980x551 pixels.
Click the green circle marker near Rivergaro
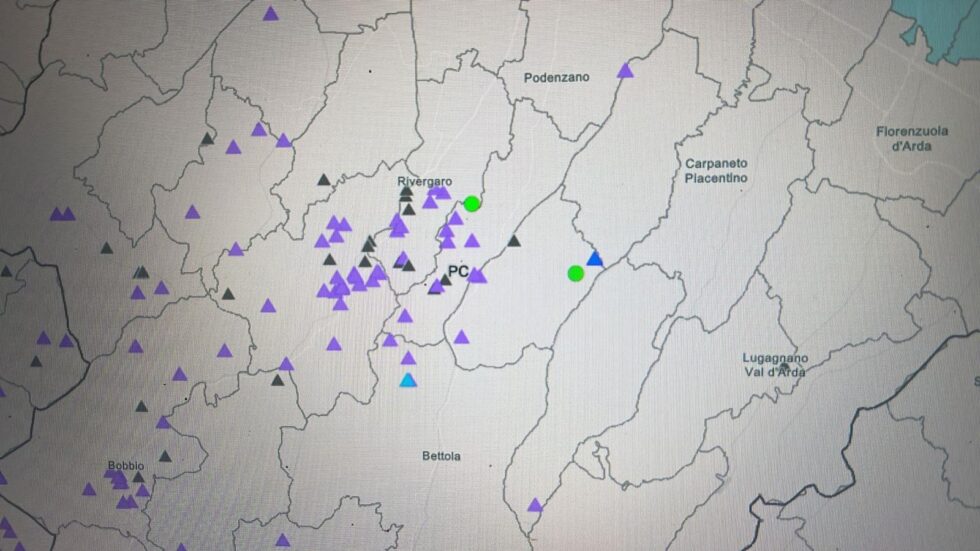point(472,204)
